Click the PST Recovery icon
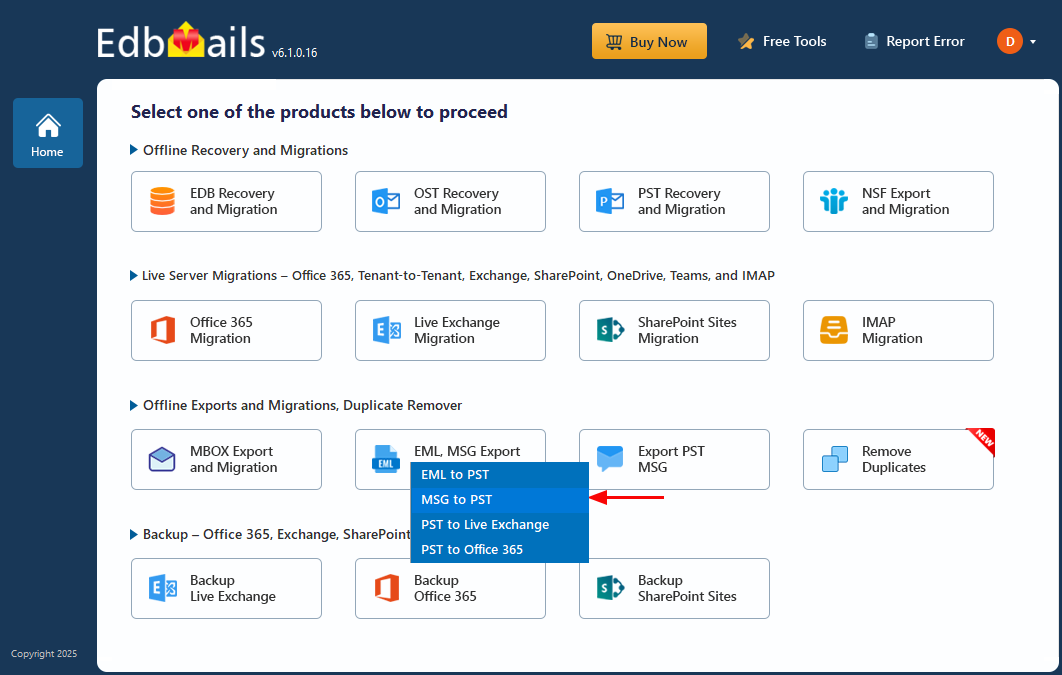 610,201
